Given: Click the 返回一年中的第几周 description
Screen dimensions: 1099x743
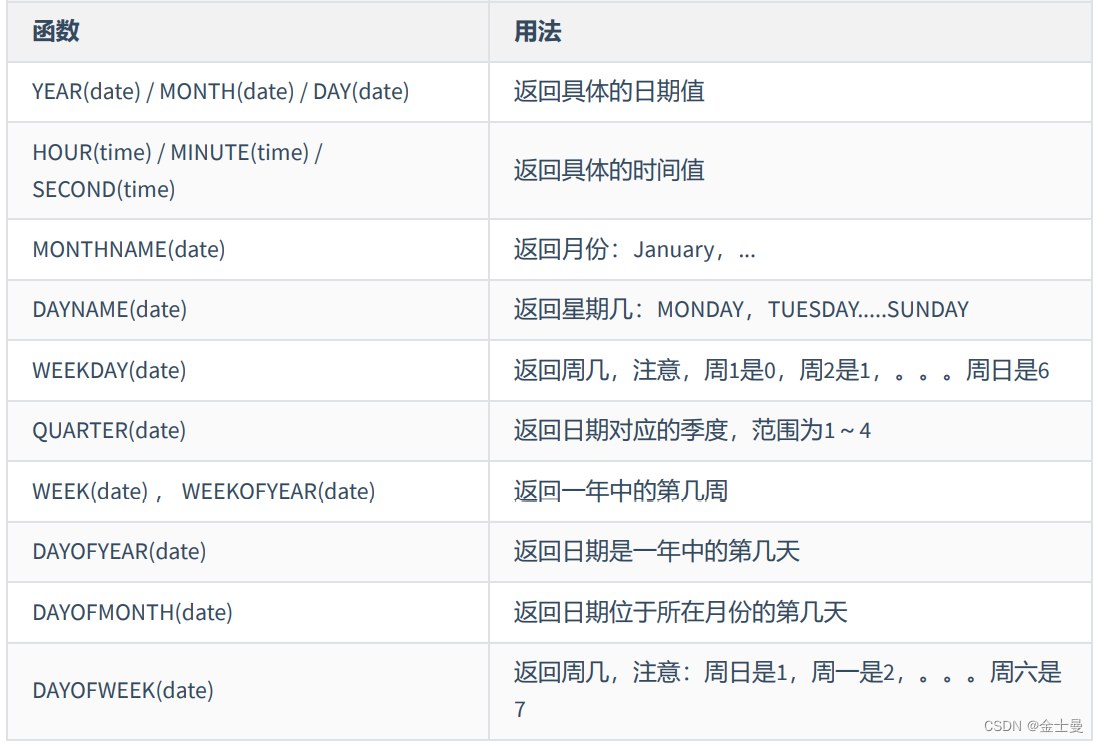Looking at the screenshot, I should click(x=621, y=491).
